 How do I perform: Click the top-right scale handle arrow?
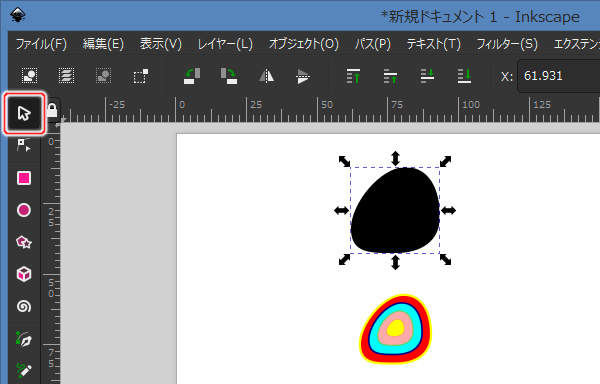[445, 161]
